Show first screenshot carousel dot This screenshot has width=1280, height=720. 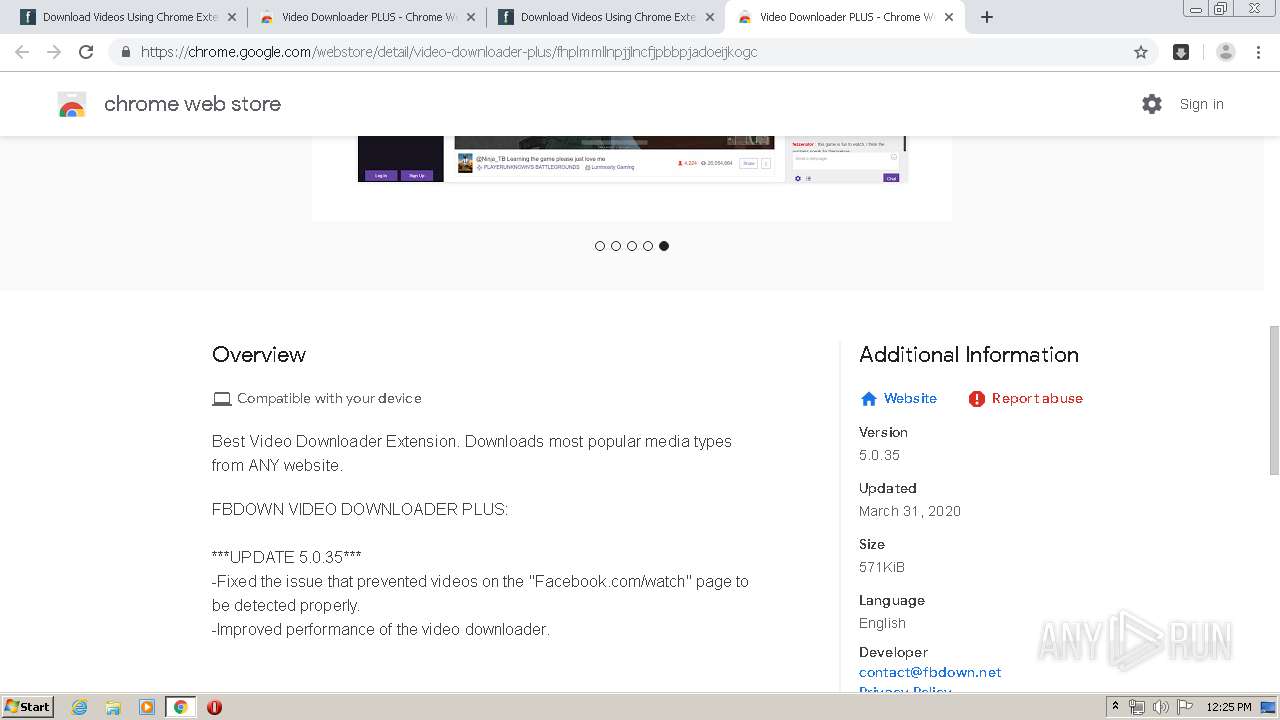[600, 246]
